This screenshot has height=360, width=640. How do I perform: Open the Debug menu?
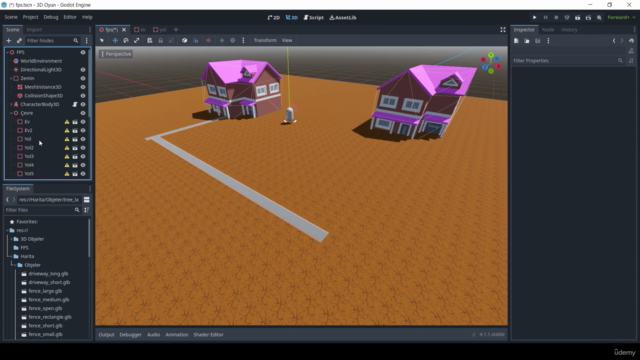click(51, 17)
